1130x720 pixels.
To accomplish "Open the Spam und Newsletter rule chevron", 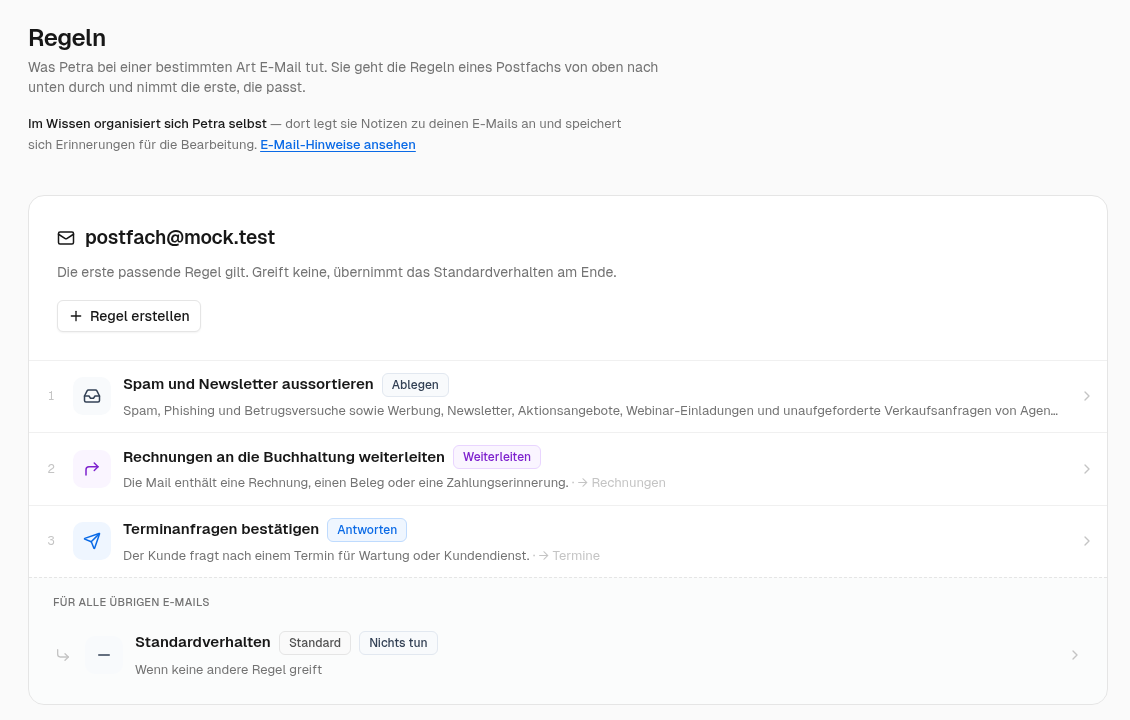I will pos(1087,396).
